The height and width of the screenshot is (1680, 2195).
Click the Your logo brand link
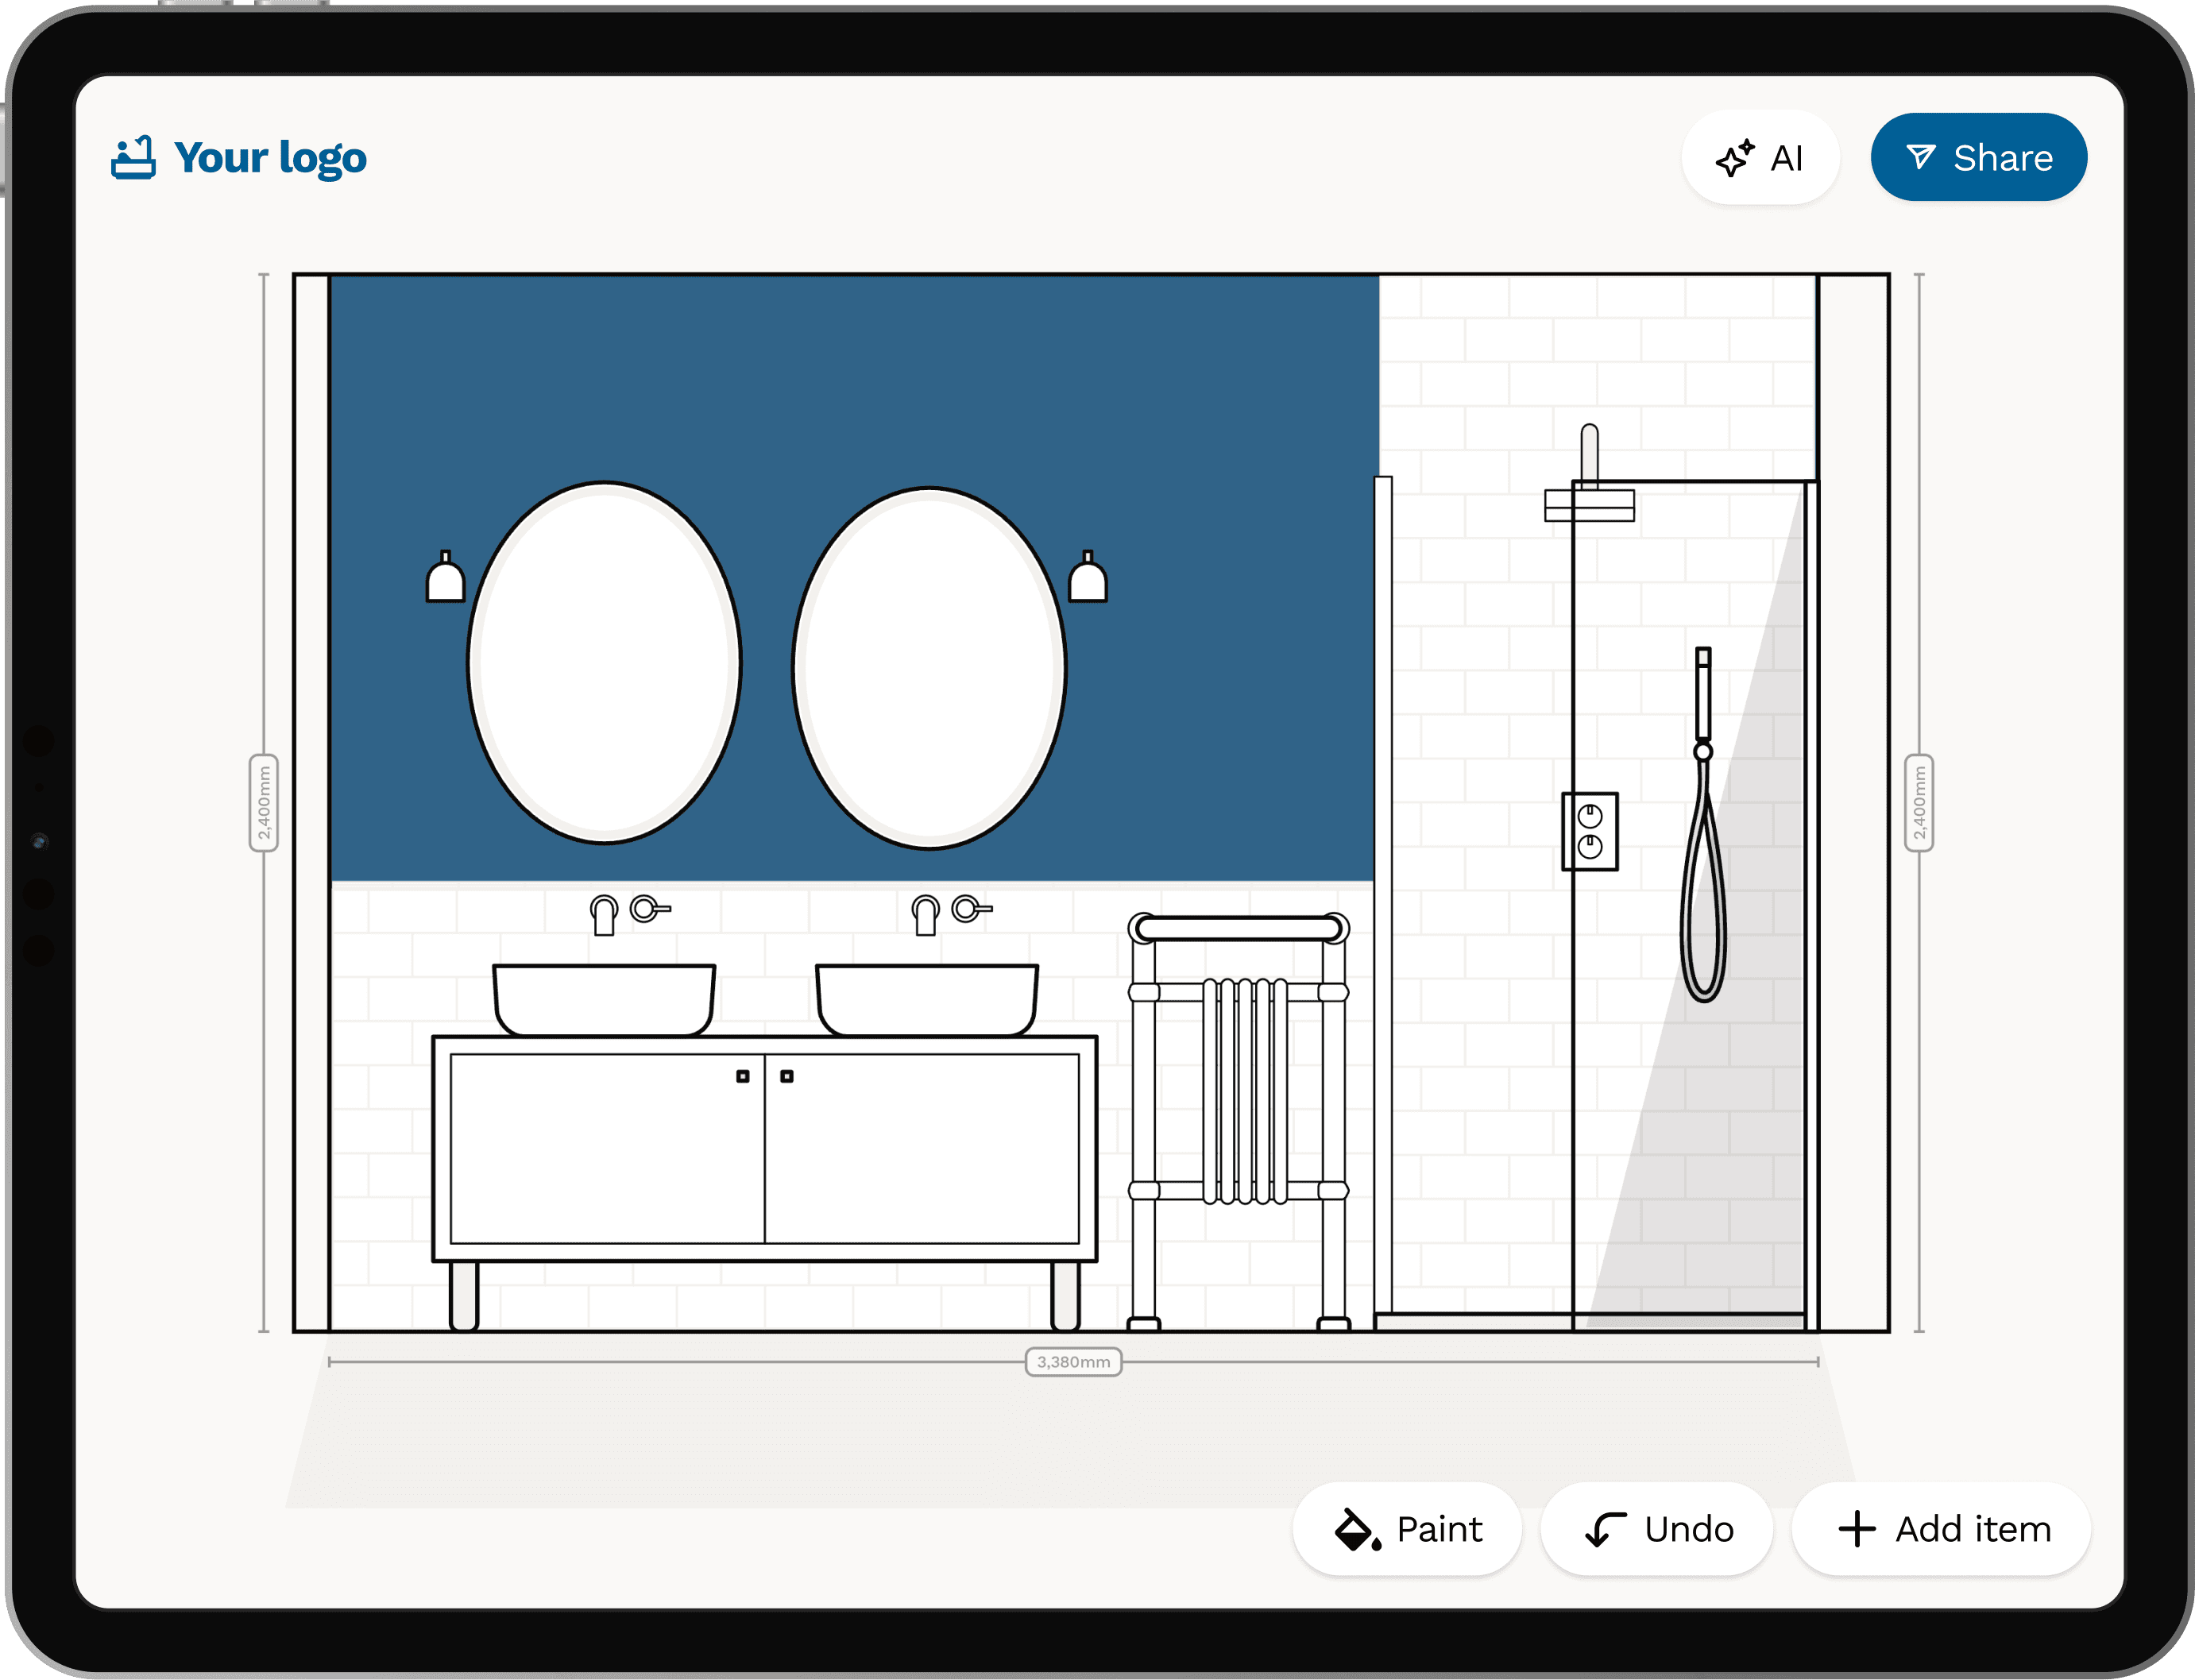[239, 157]
